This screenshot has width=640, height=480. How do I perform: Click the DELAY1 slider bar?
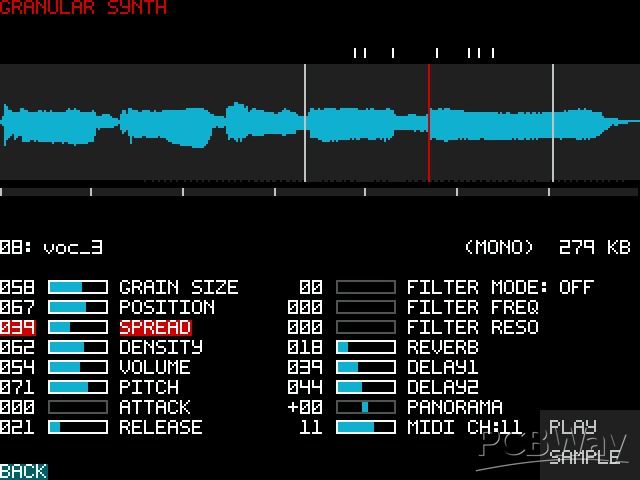(365, 367)
